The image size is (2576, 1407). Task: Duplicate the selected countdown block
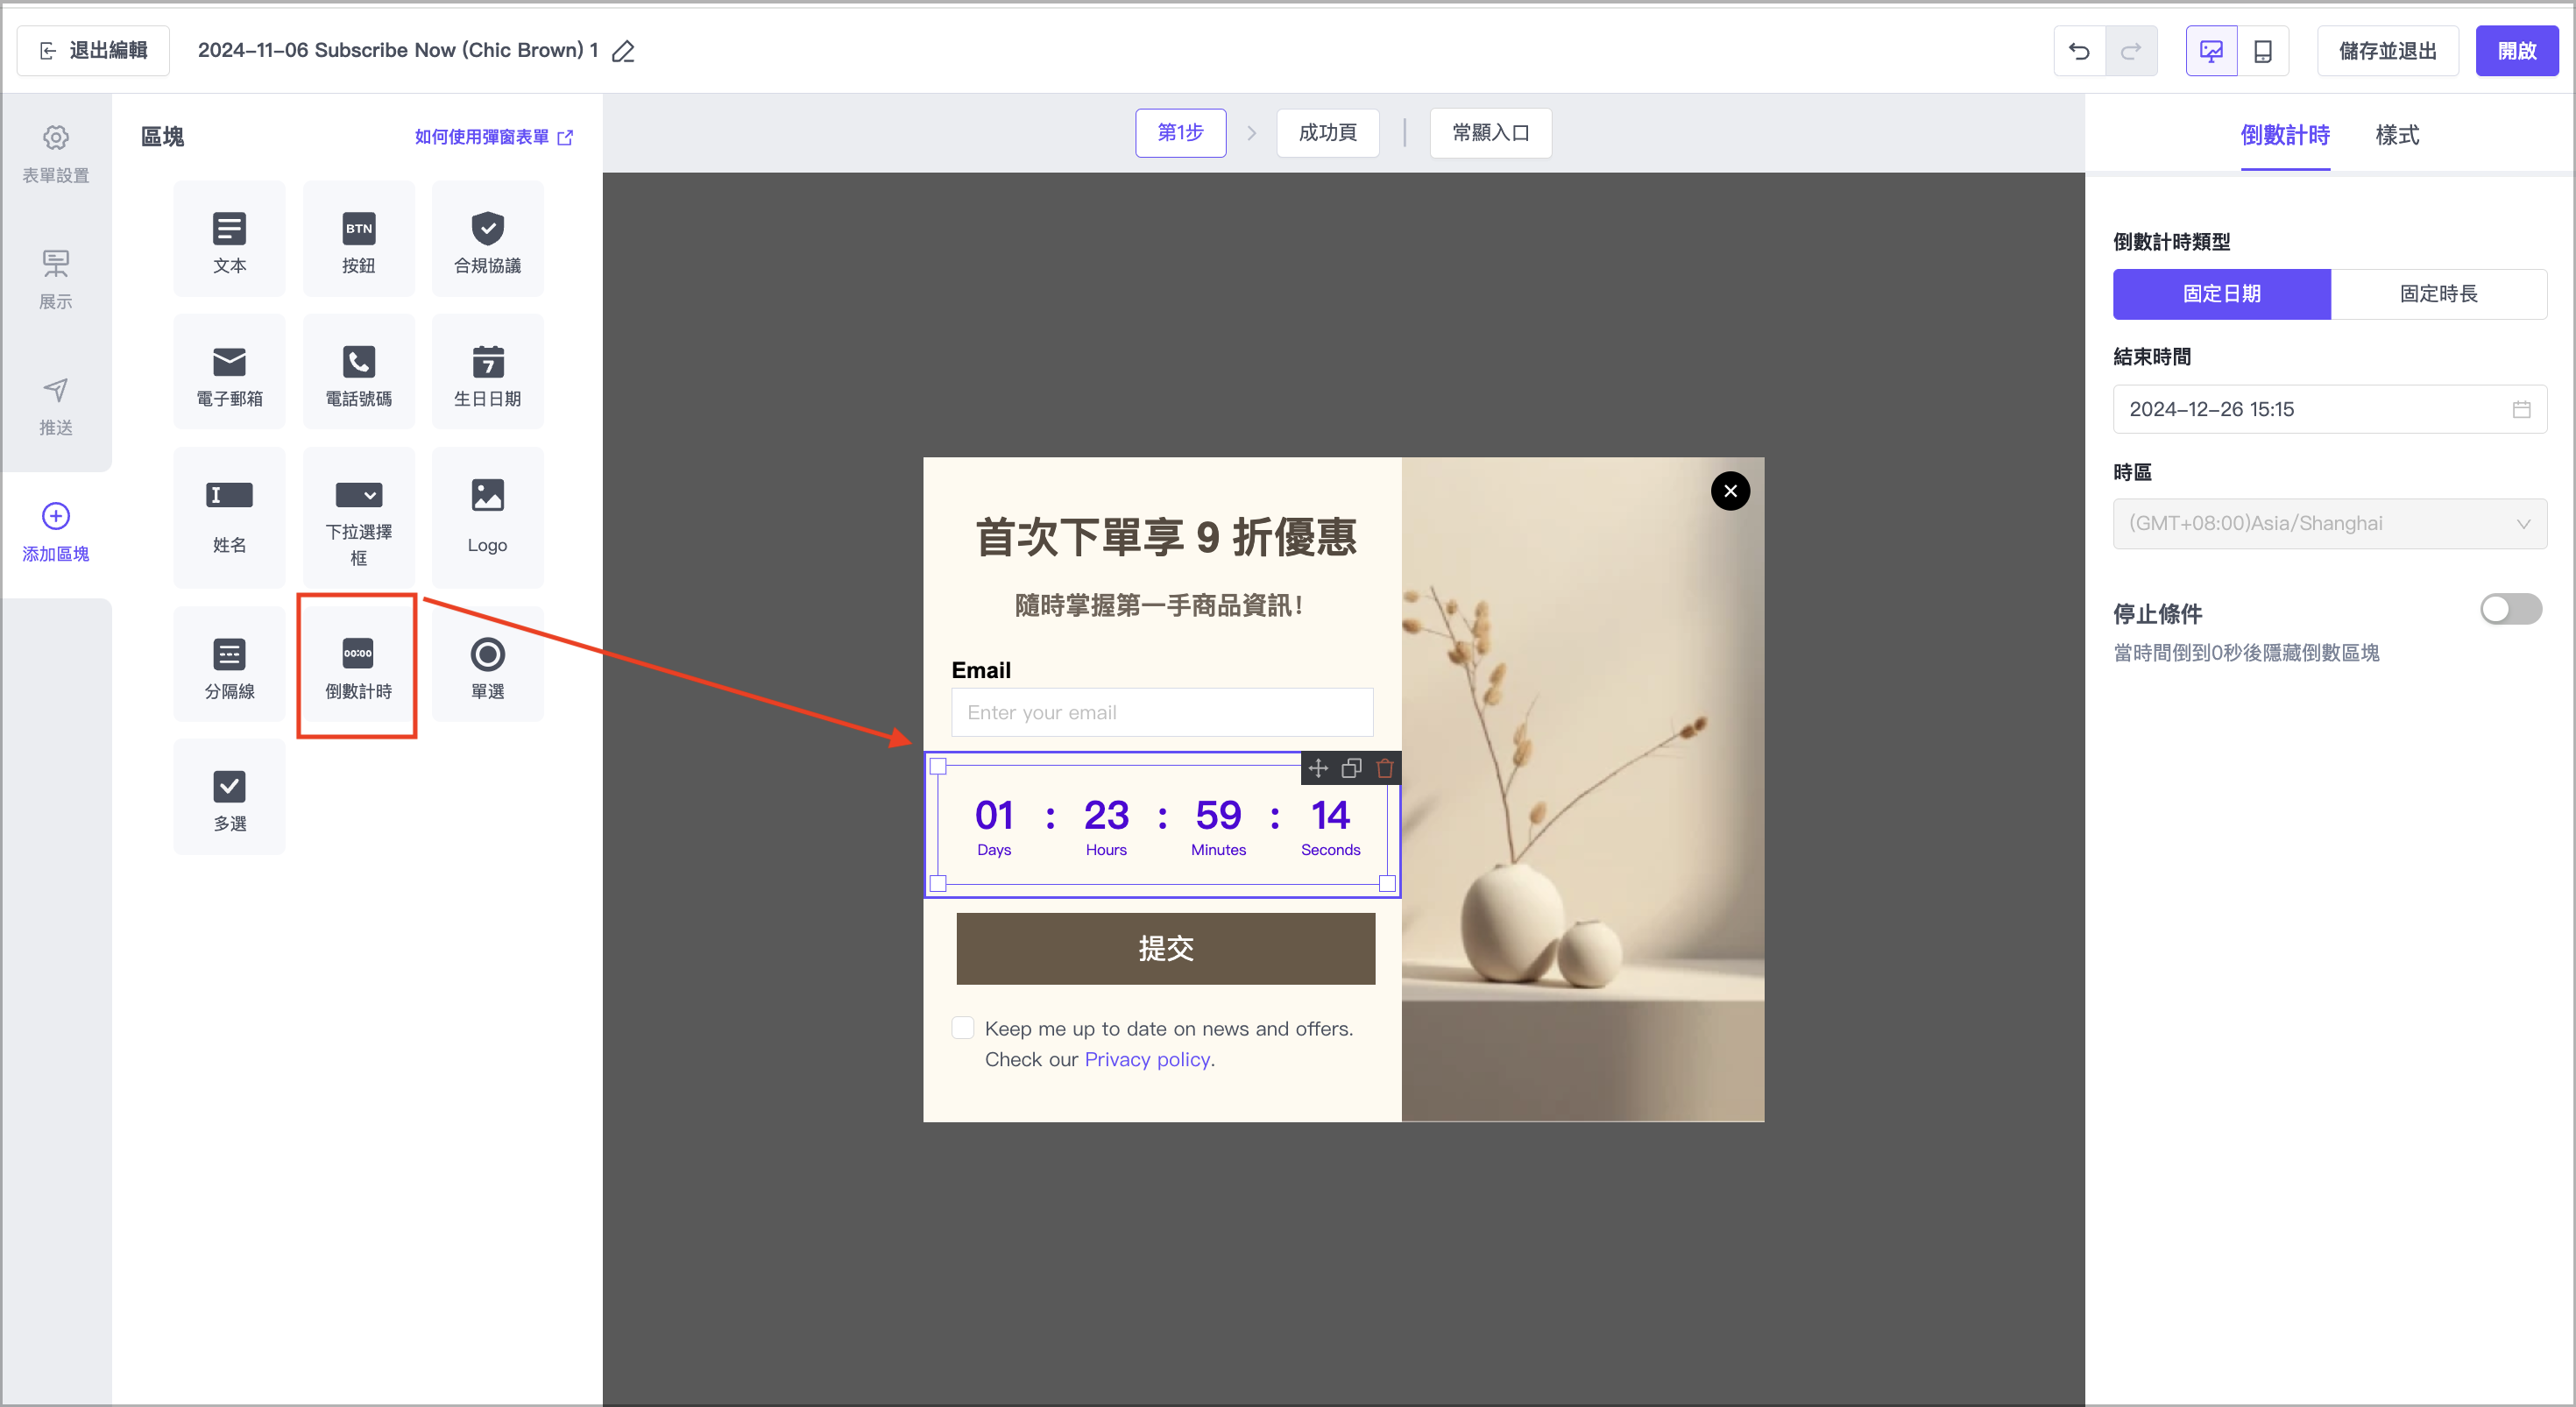[x=1351, y=768]
